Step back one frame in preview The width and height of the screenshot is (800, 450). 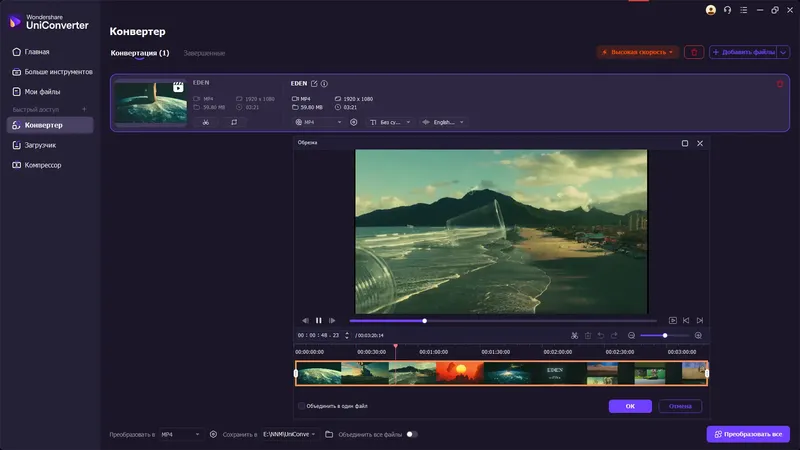coord(305,320)
